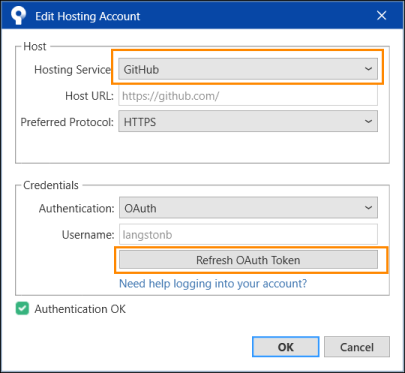Click the Host URL github.com field
The width and height of the screenshot is (405, 373).
click(248, 96)
